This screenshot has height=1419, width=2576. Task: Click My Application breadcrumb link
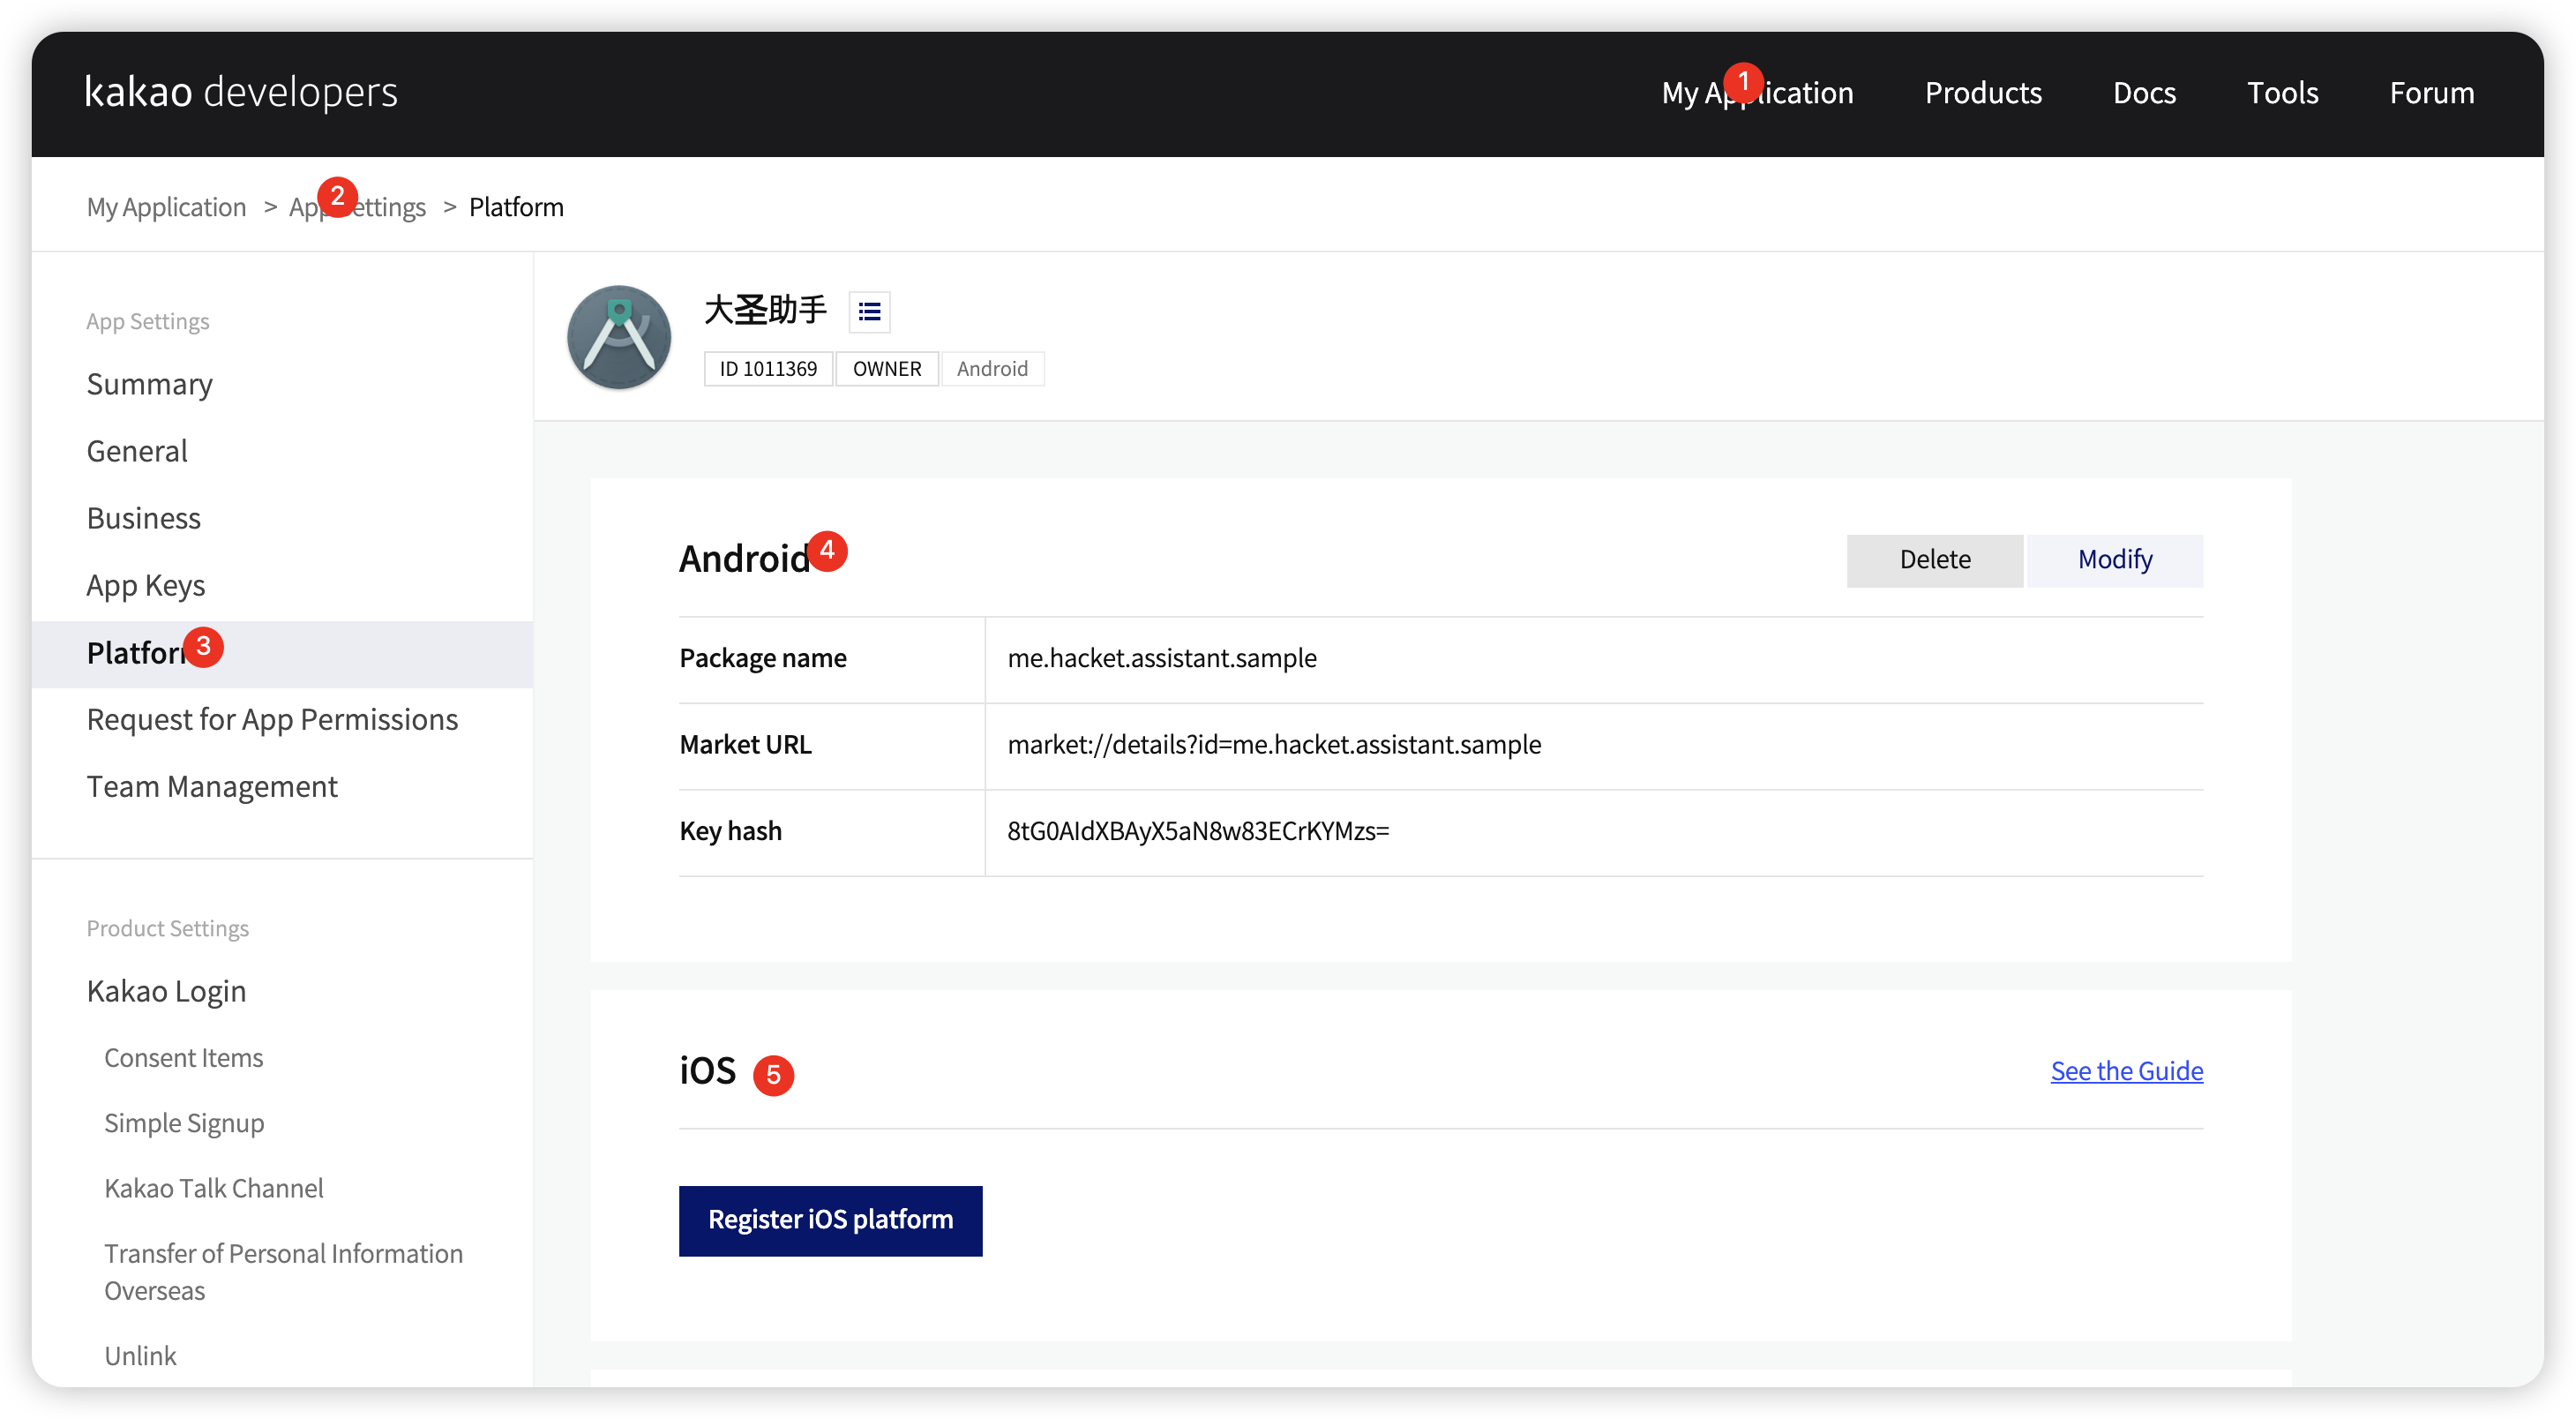click(x=166, y=207)
